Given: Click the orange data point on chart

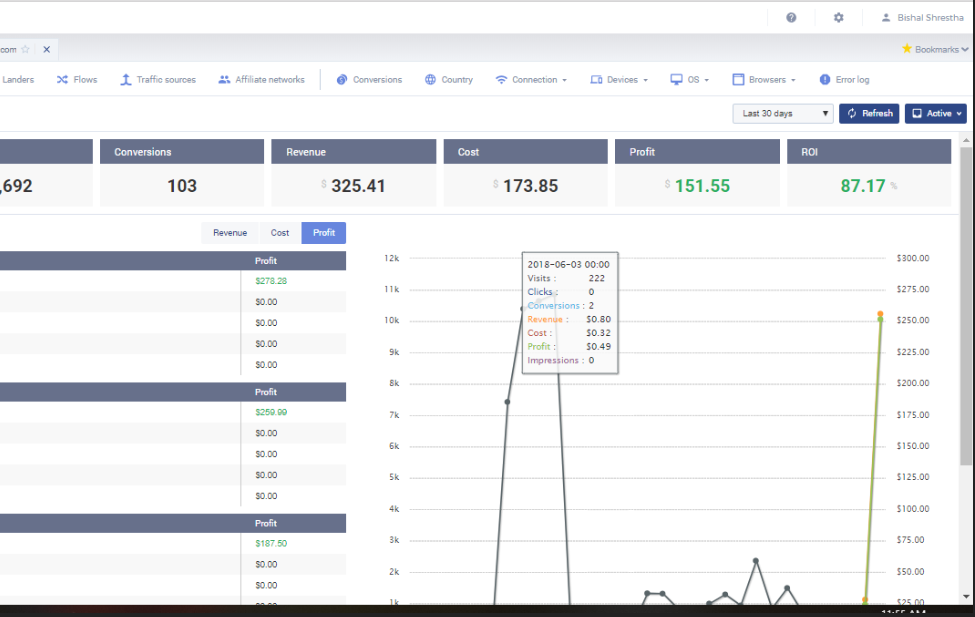Looking at the screenshot, I should pyautogui.click(x=880, y=314).
